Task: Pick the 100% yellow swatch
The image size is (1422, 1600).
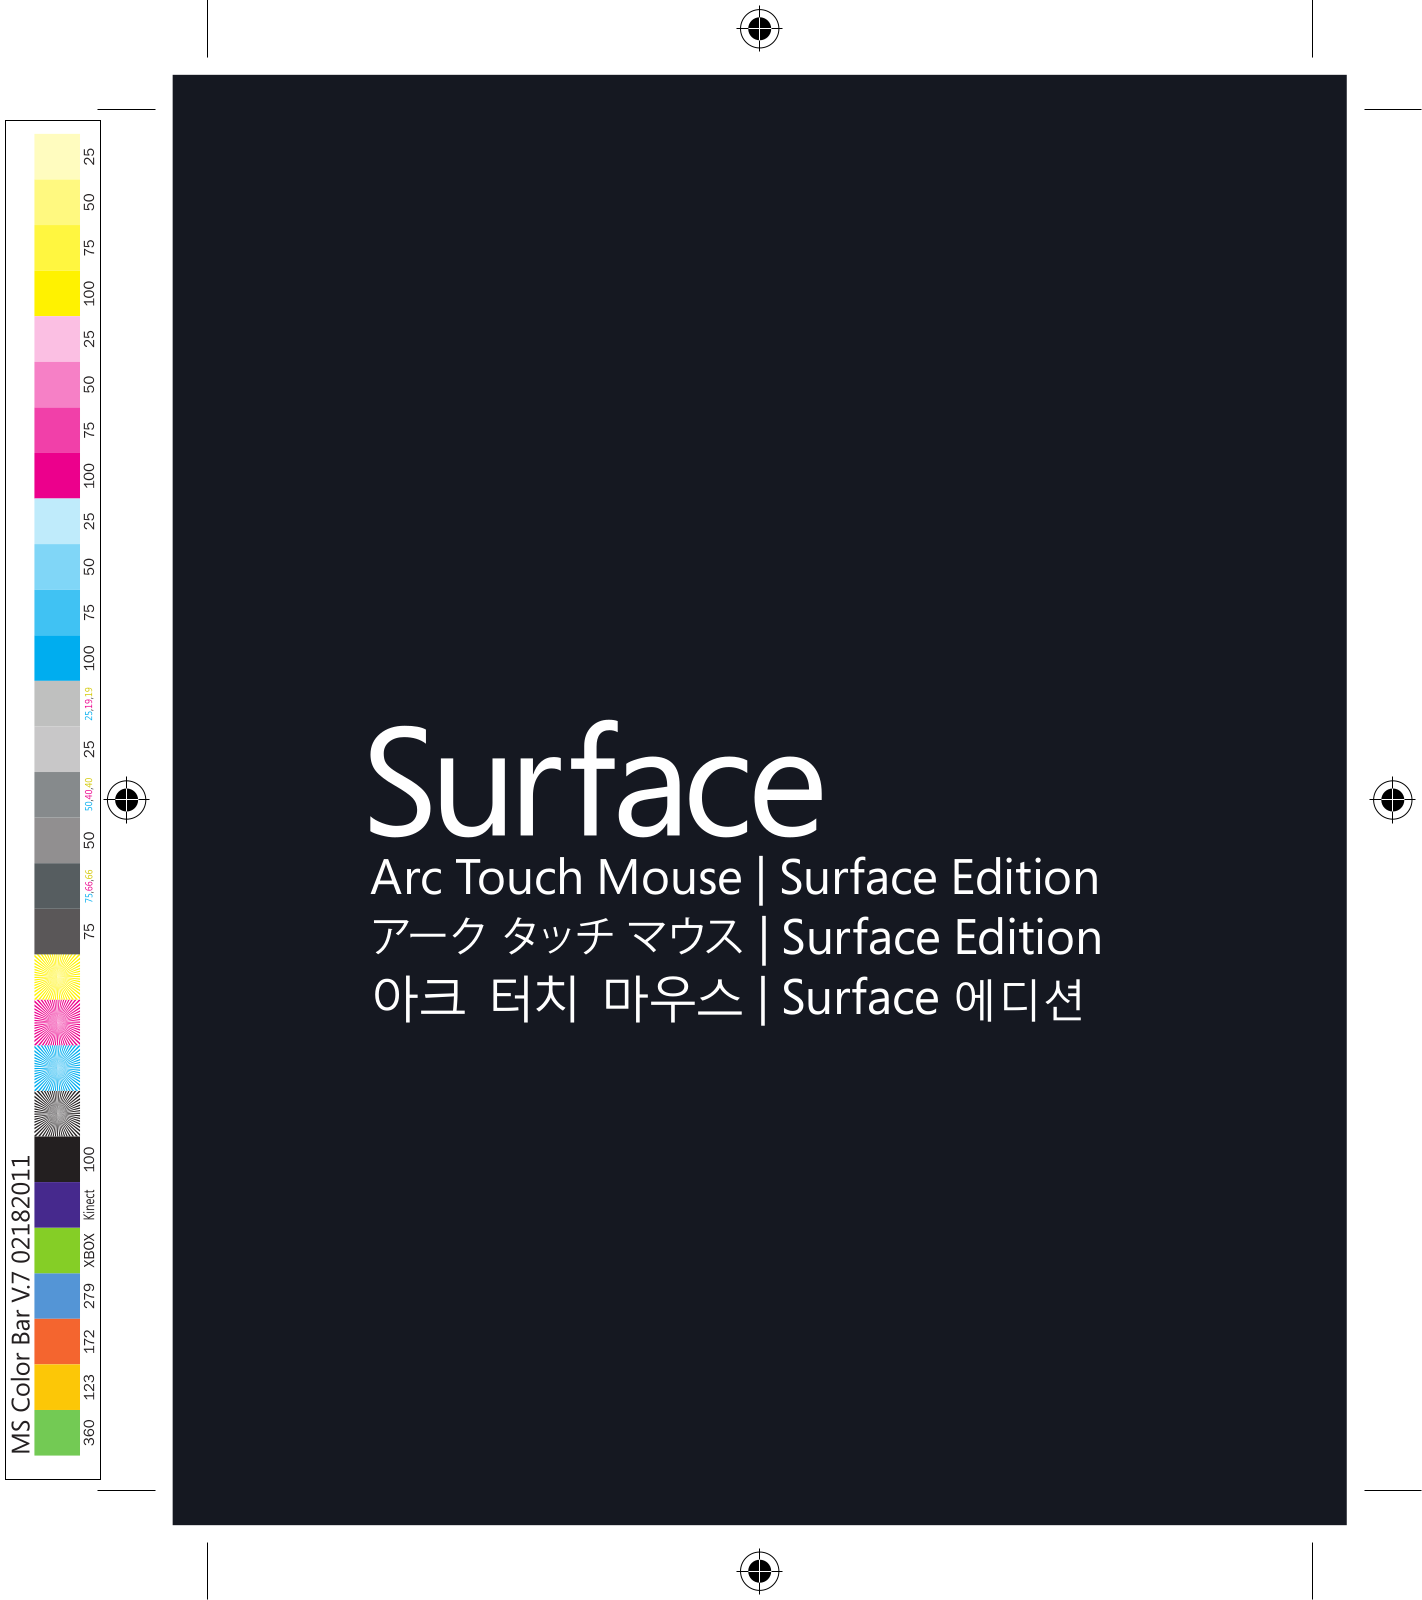Action: point(57,293)
